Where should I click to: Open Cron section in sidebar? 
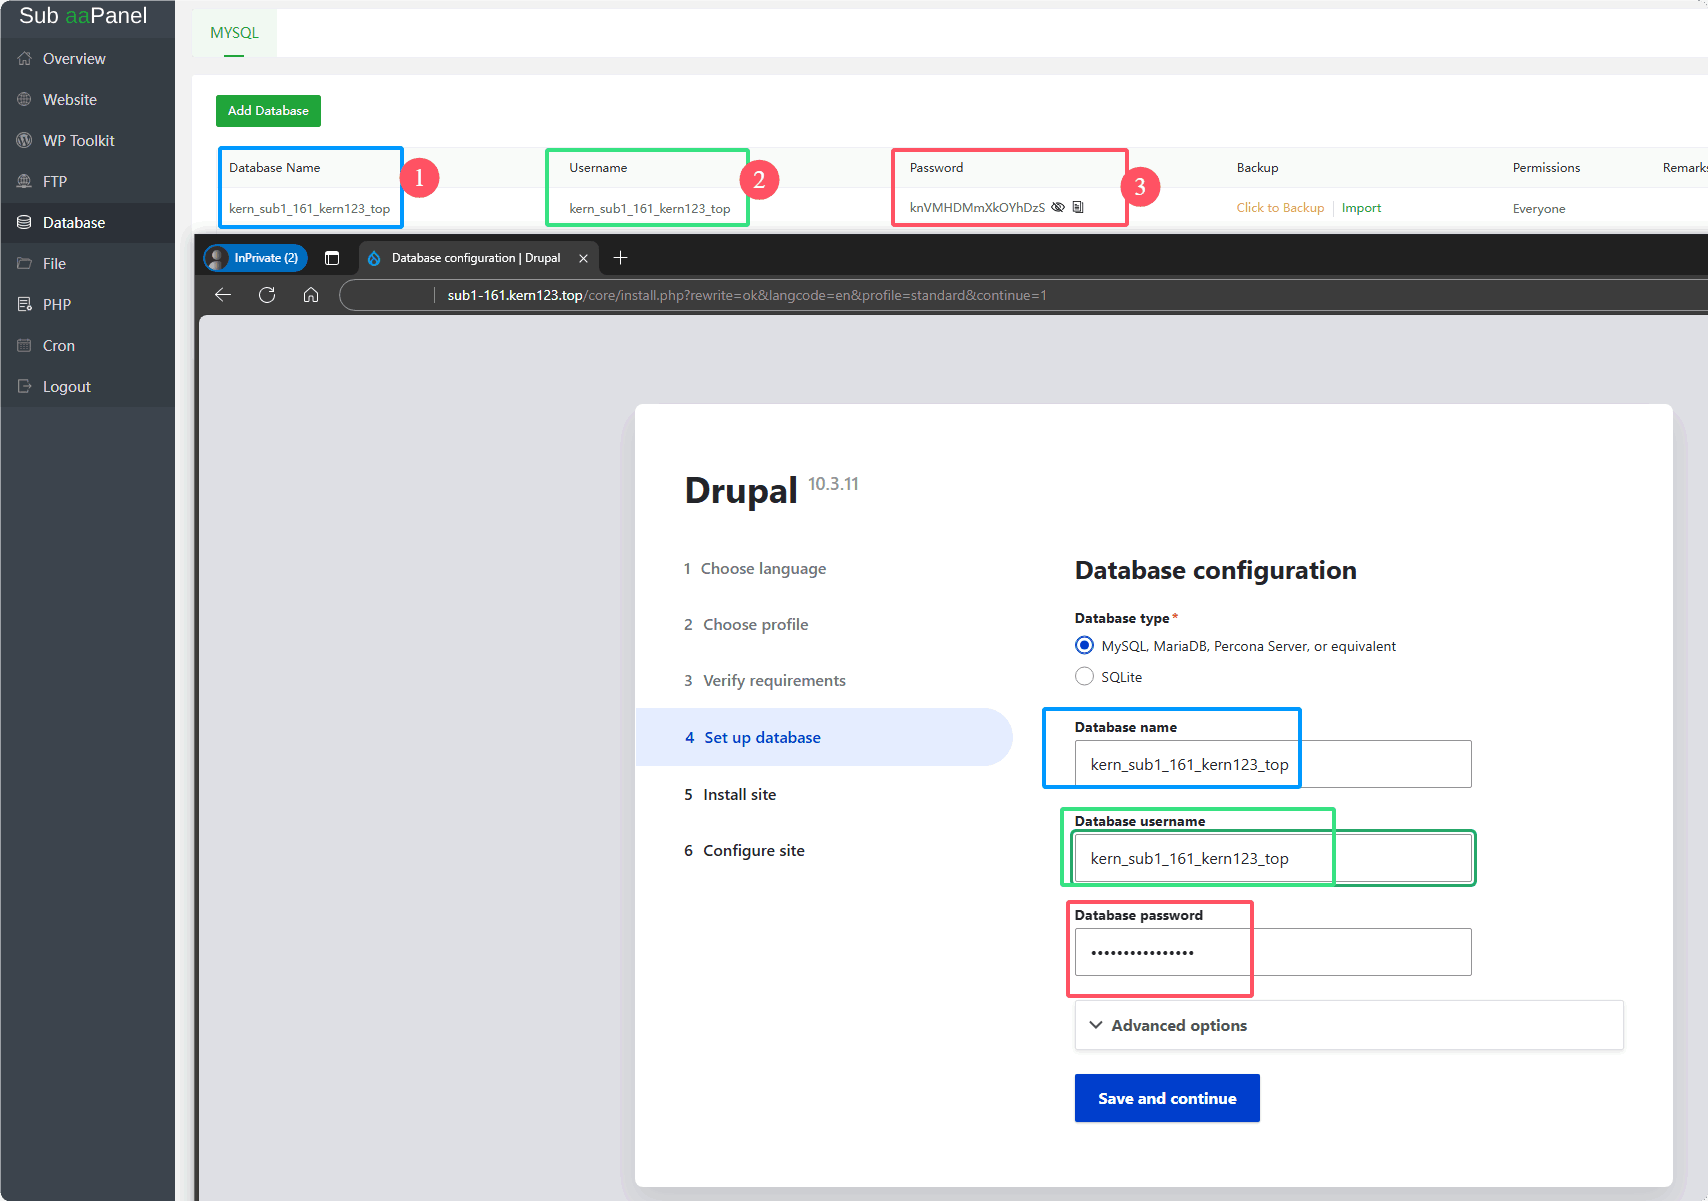pos(87,346)
